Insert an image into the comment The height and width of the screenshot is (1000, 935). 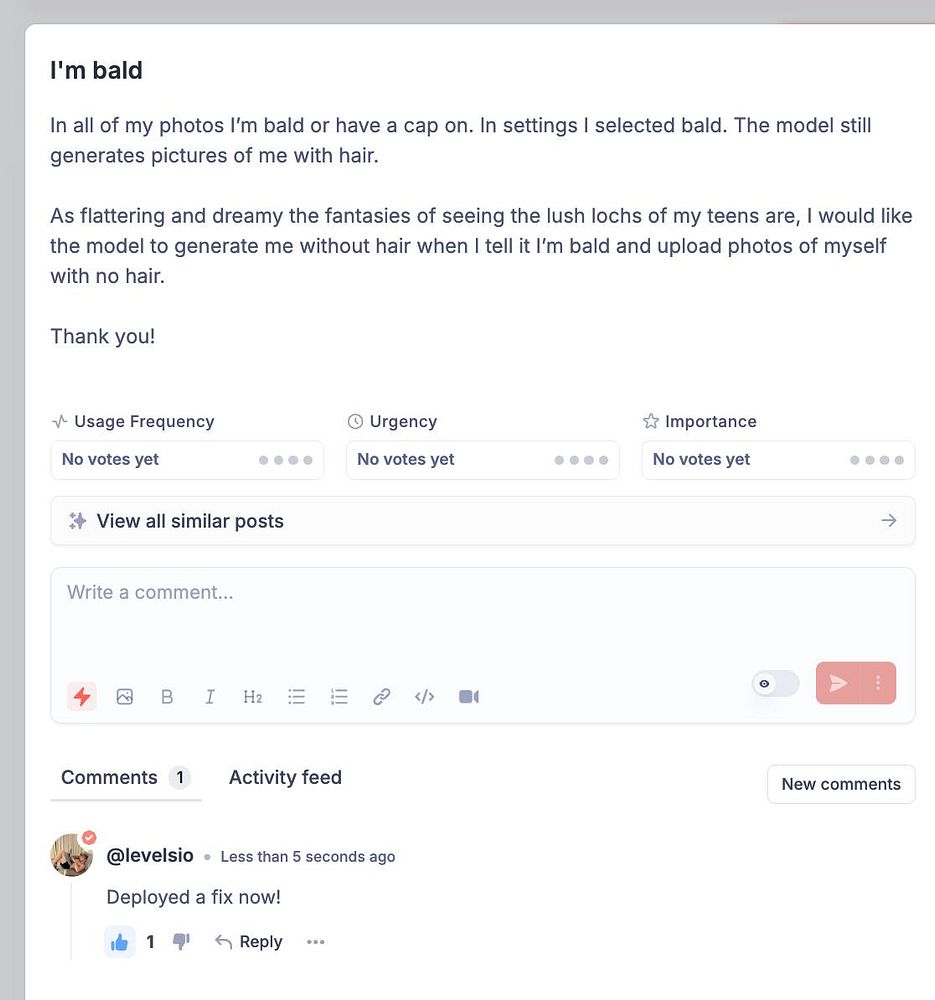coord(125,697)
